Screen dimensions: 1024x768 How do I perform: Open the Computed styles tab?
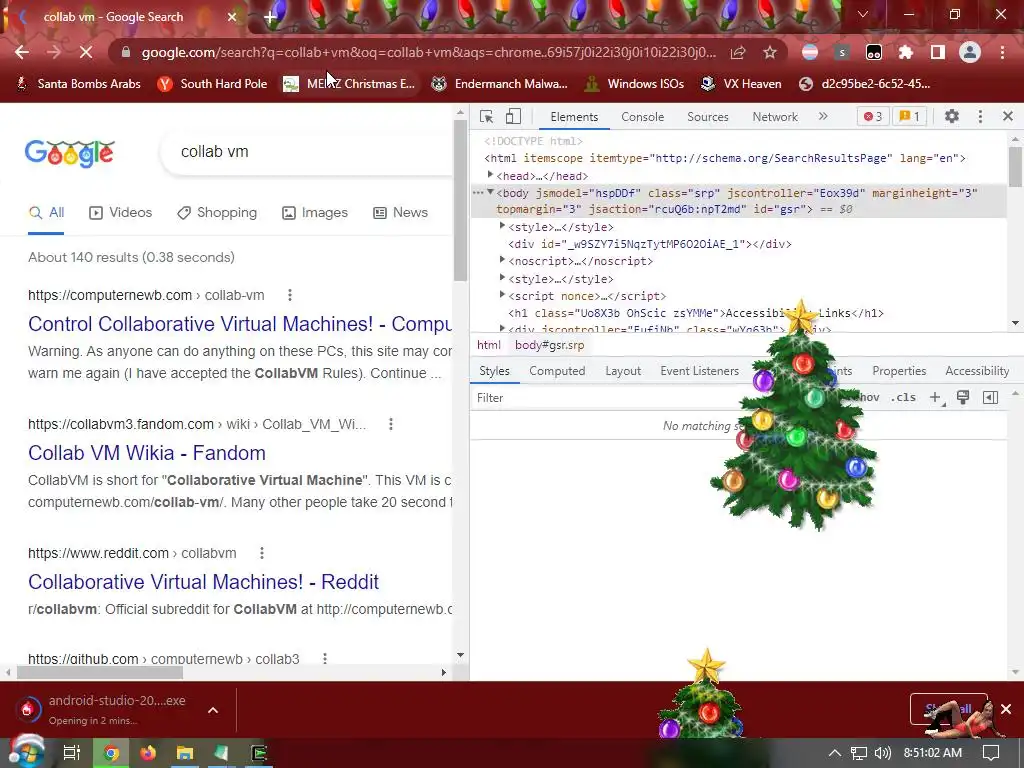(557, 371)
